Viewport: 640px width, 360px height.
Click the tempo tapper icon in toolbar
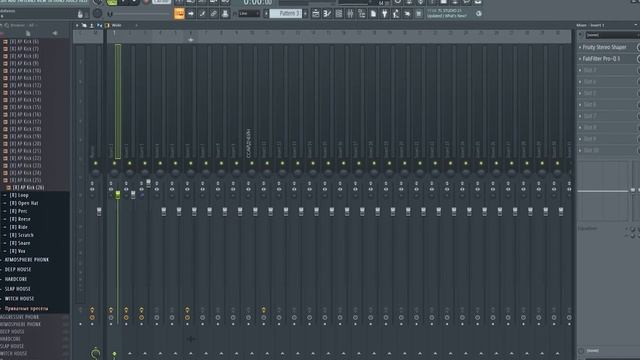(396, 14)
